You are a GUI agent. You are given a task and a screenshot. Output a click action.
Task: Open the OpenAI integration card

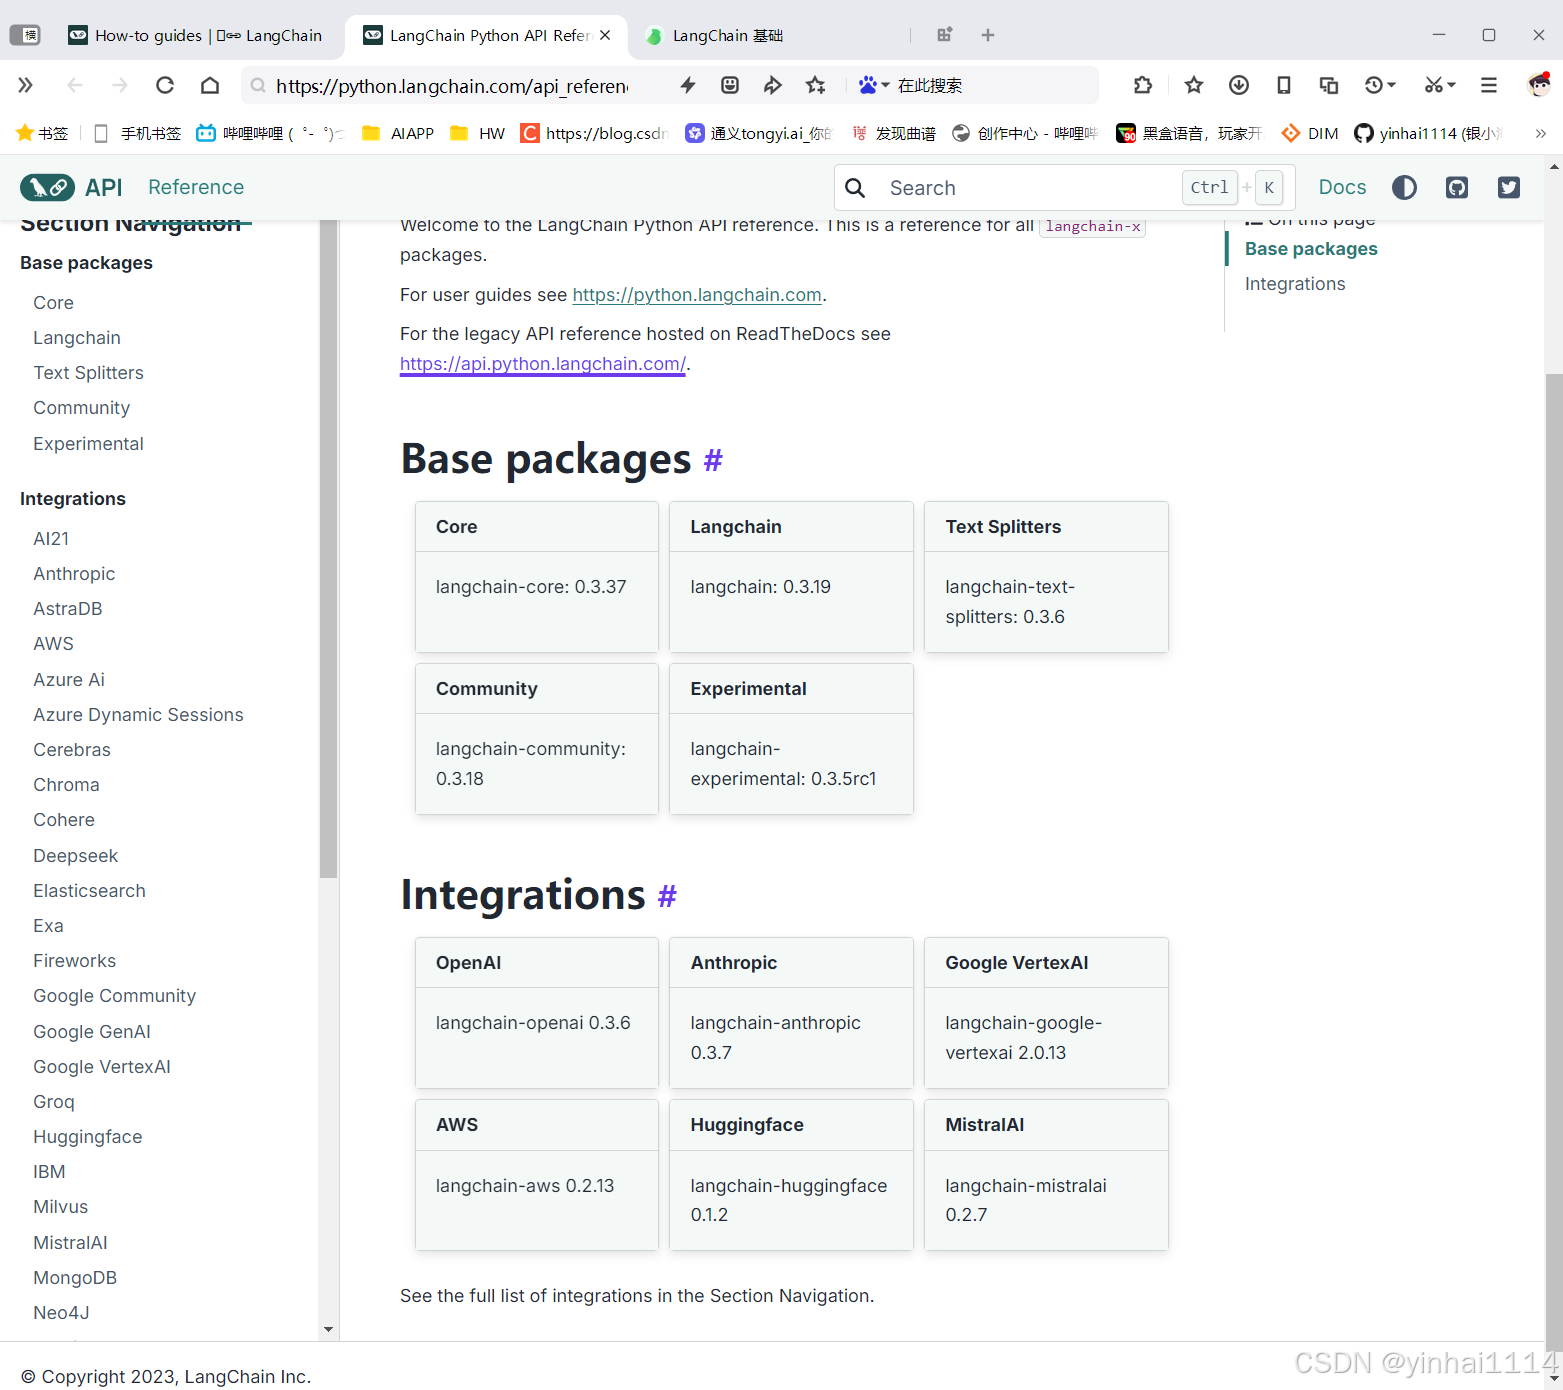(x=537, y=1013)
